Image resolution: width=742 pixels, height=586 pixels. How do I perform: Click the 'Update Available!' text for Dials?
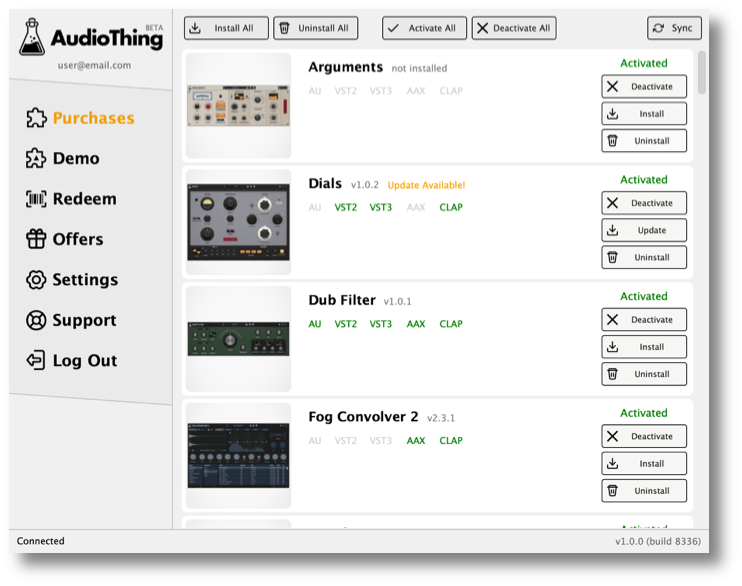426,185
